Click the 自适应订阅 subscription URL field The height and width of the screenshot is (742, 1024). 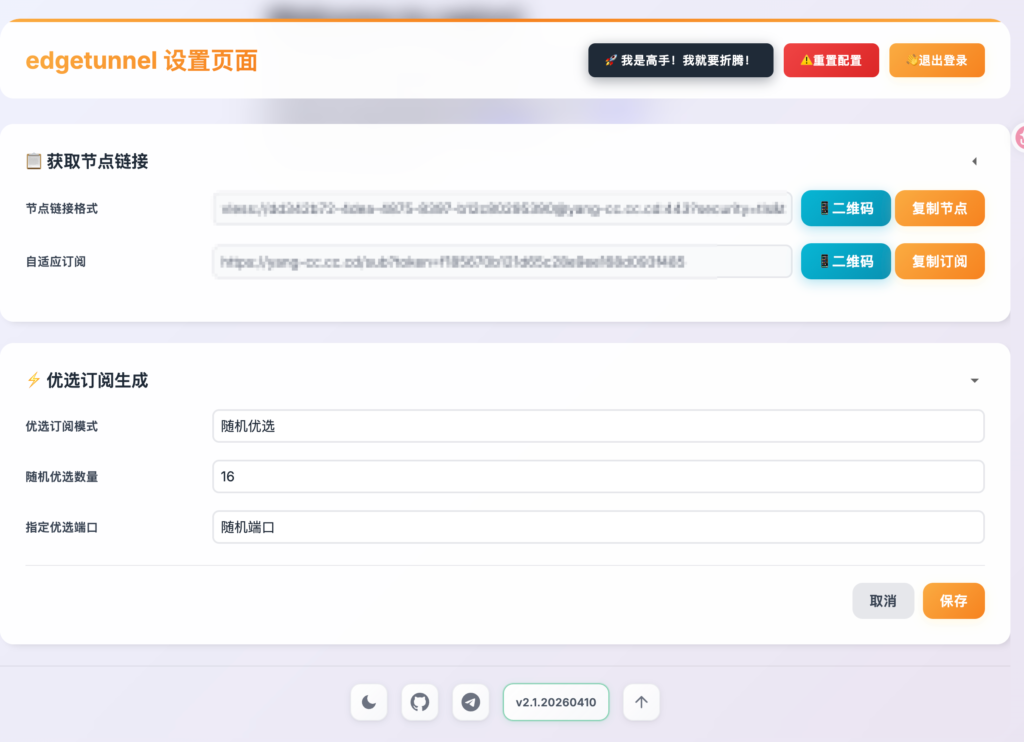coord(500,261)
